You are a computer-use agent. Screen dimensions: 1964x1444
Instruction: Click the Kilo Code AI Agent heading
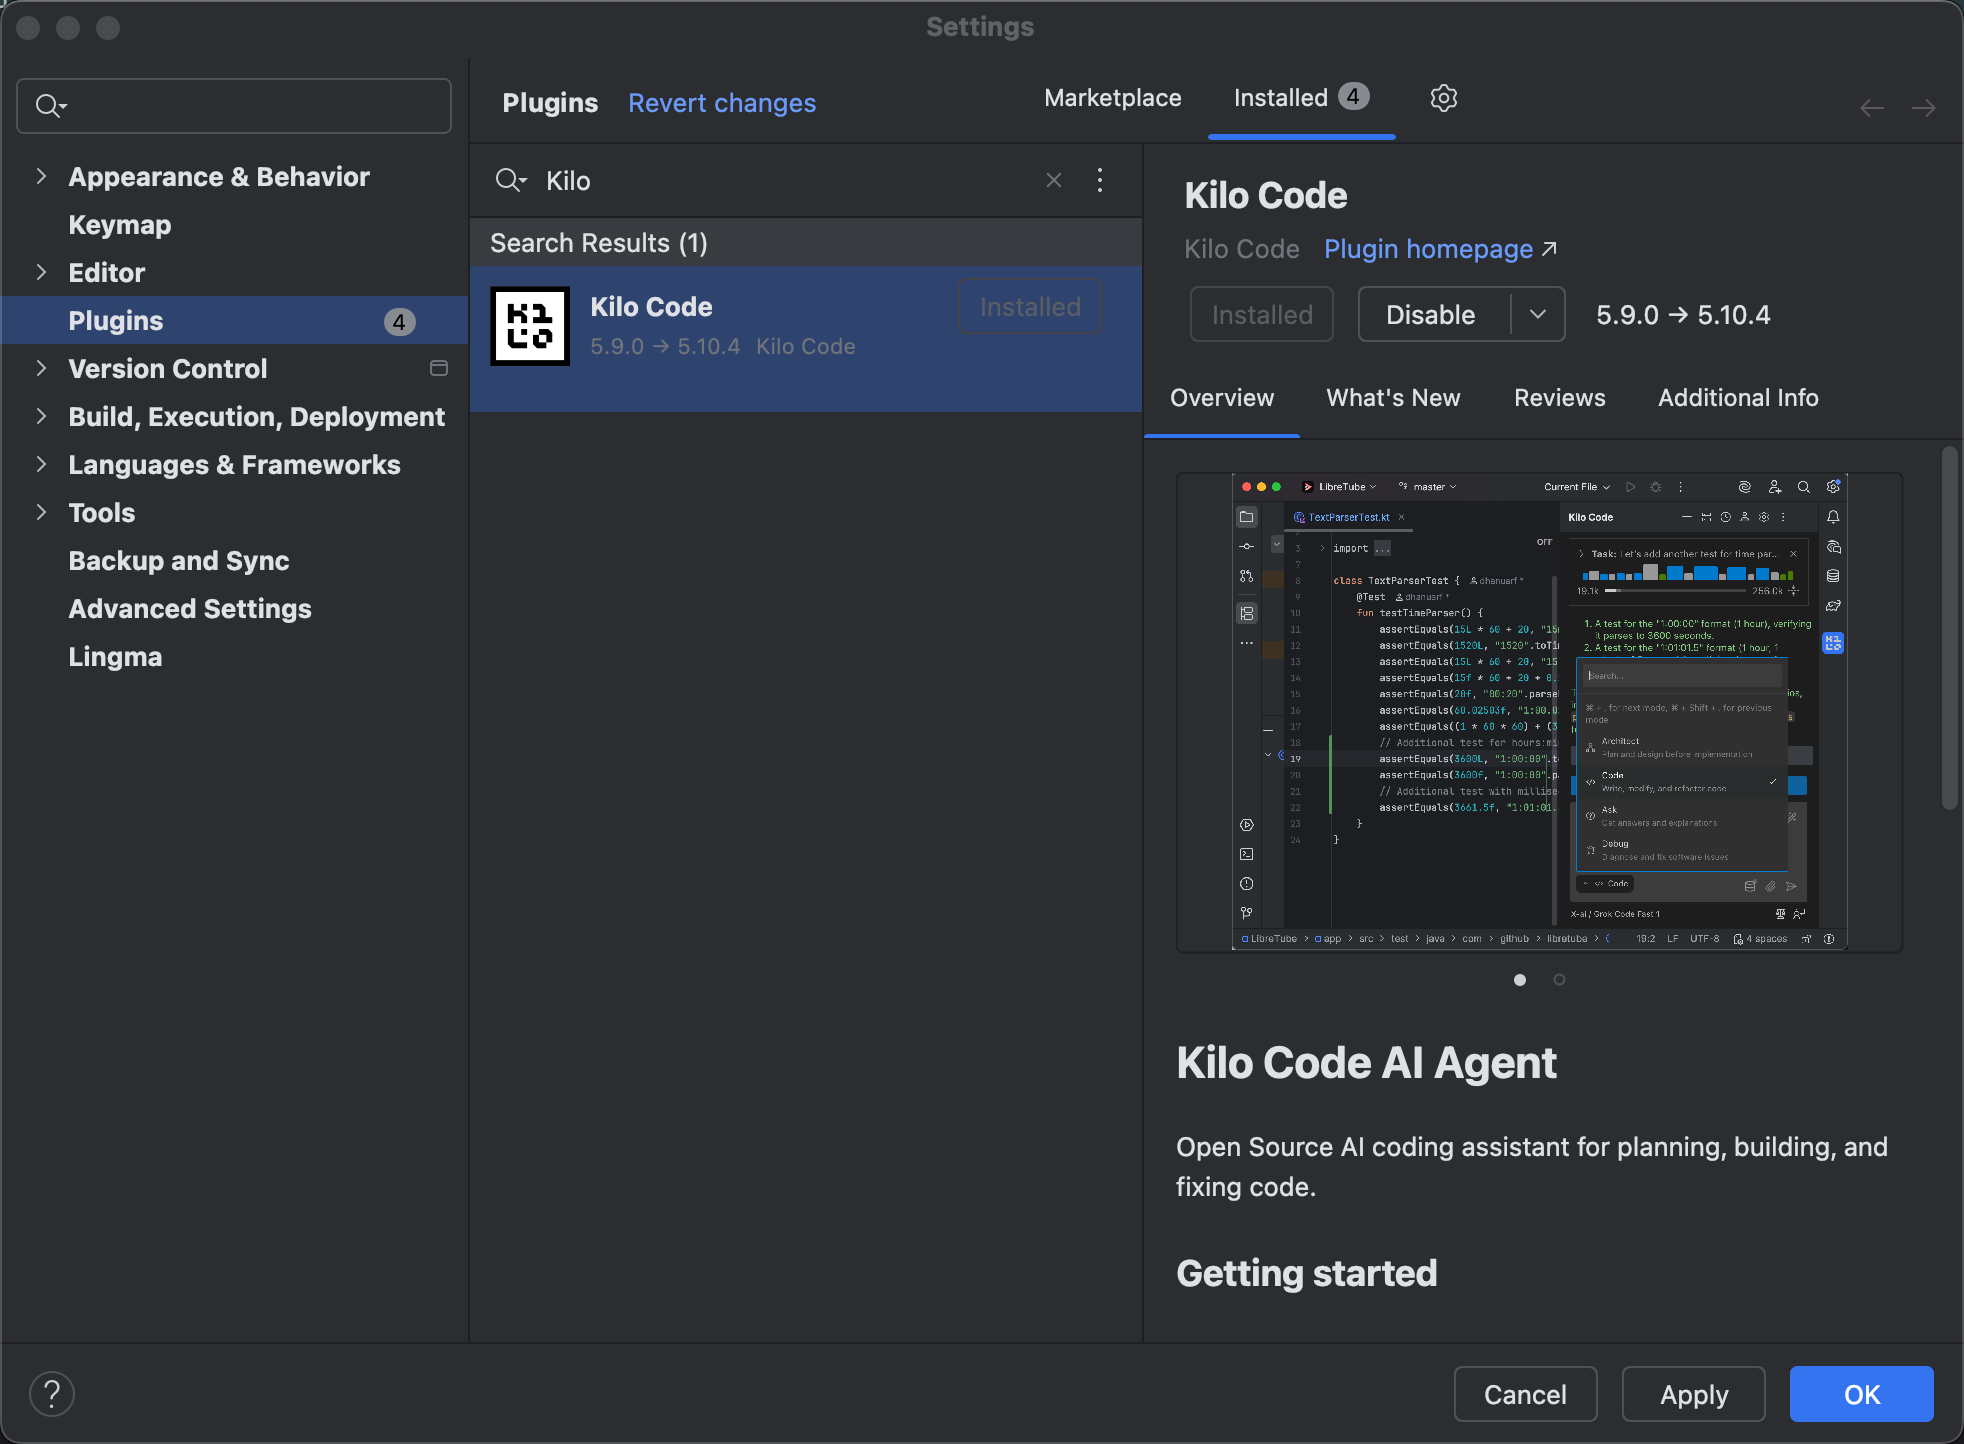(x=1366, y=1062)
